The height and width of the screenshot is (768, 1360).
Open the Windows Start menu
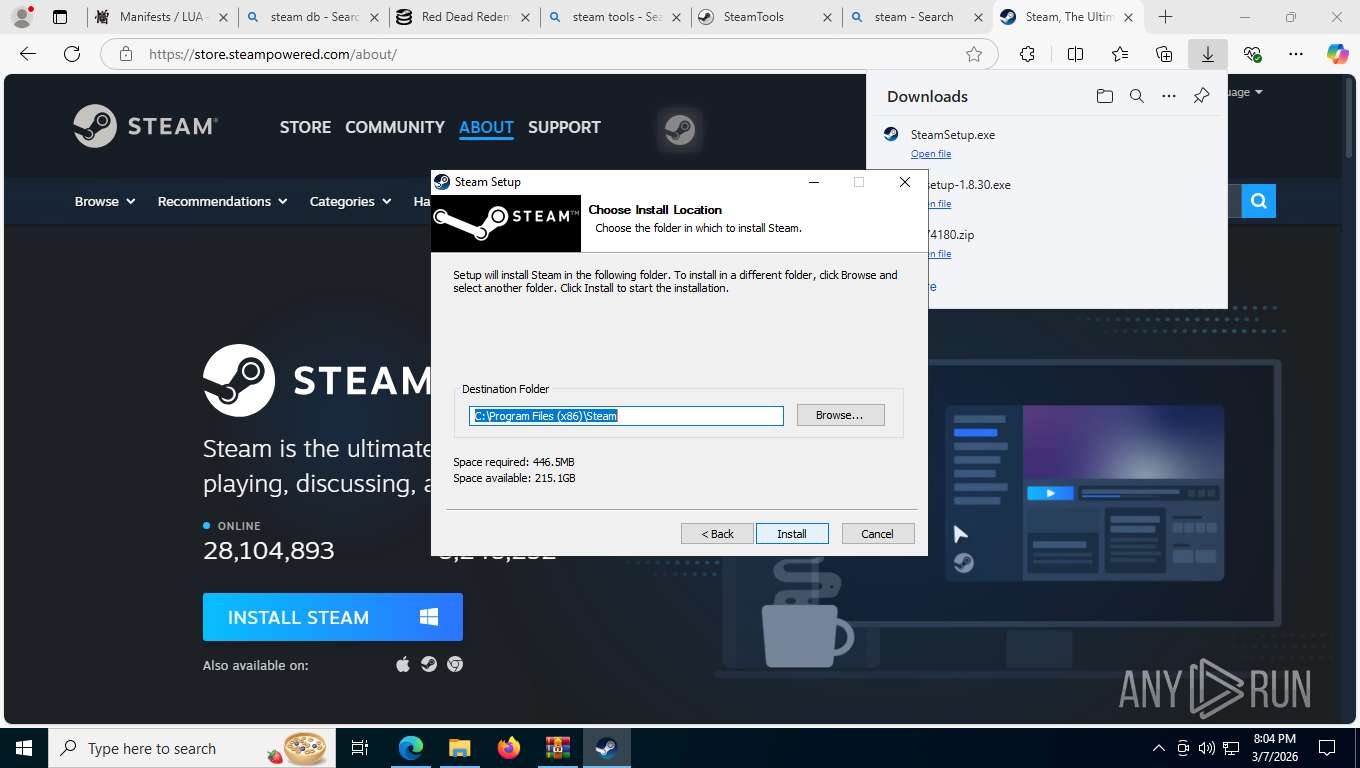point(24,748)
